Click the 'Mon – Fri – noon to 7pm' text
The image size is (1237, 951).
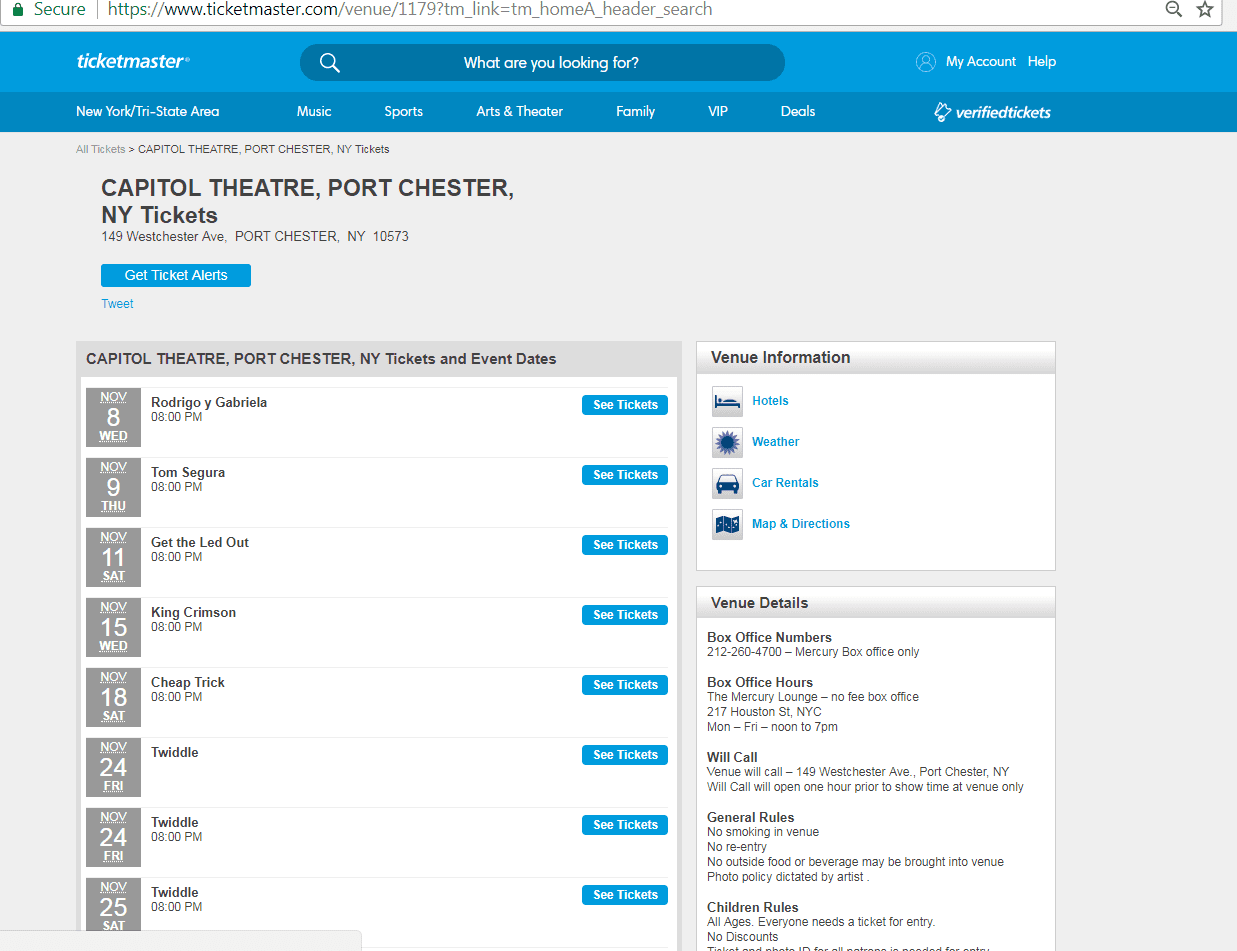coord(772,727)
